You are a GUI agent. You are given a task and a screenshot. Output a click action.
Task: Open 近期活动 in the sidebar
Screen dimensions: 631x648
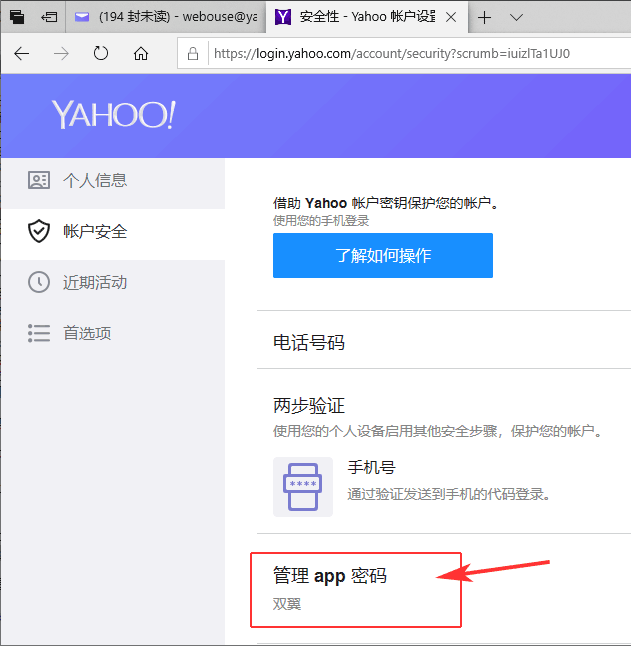click(113, 283)
